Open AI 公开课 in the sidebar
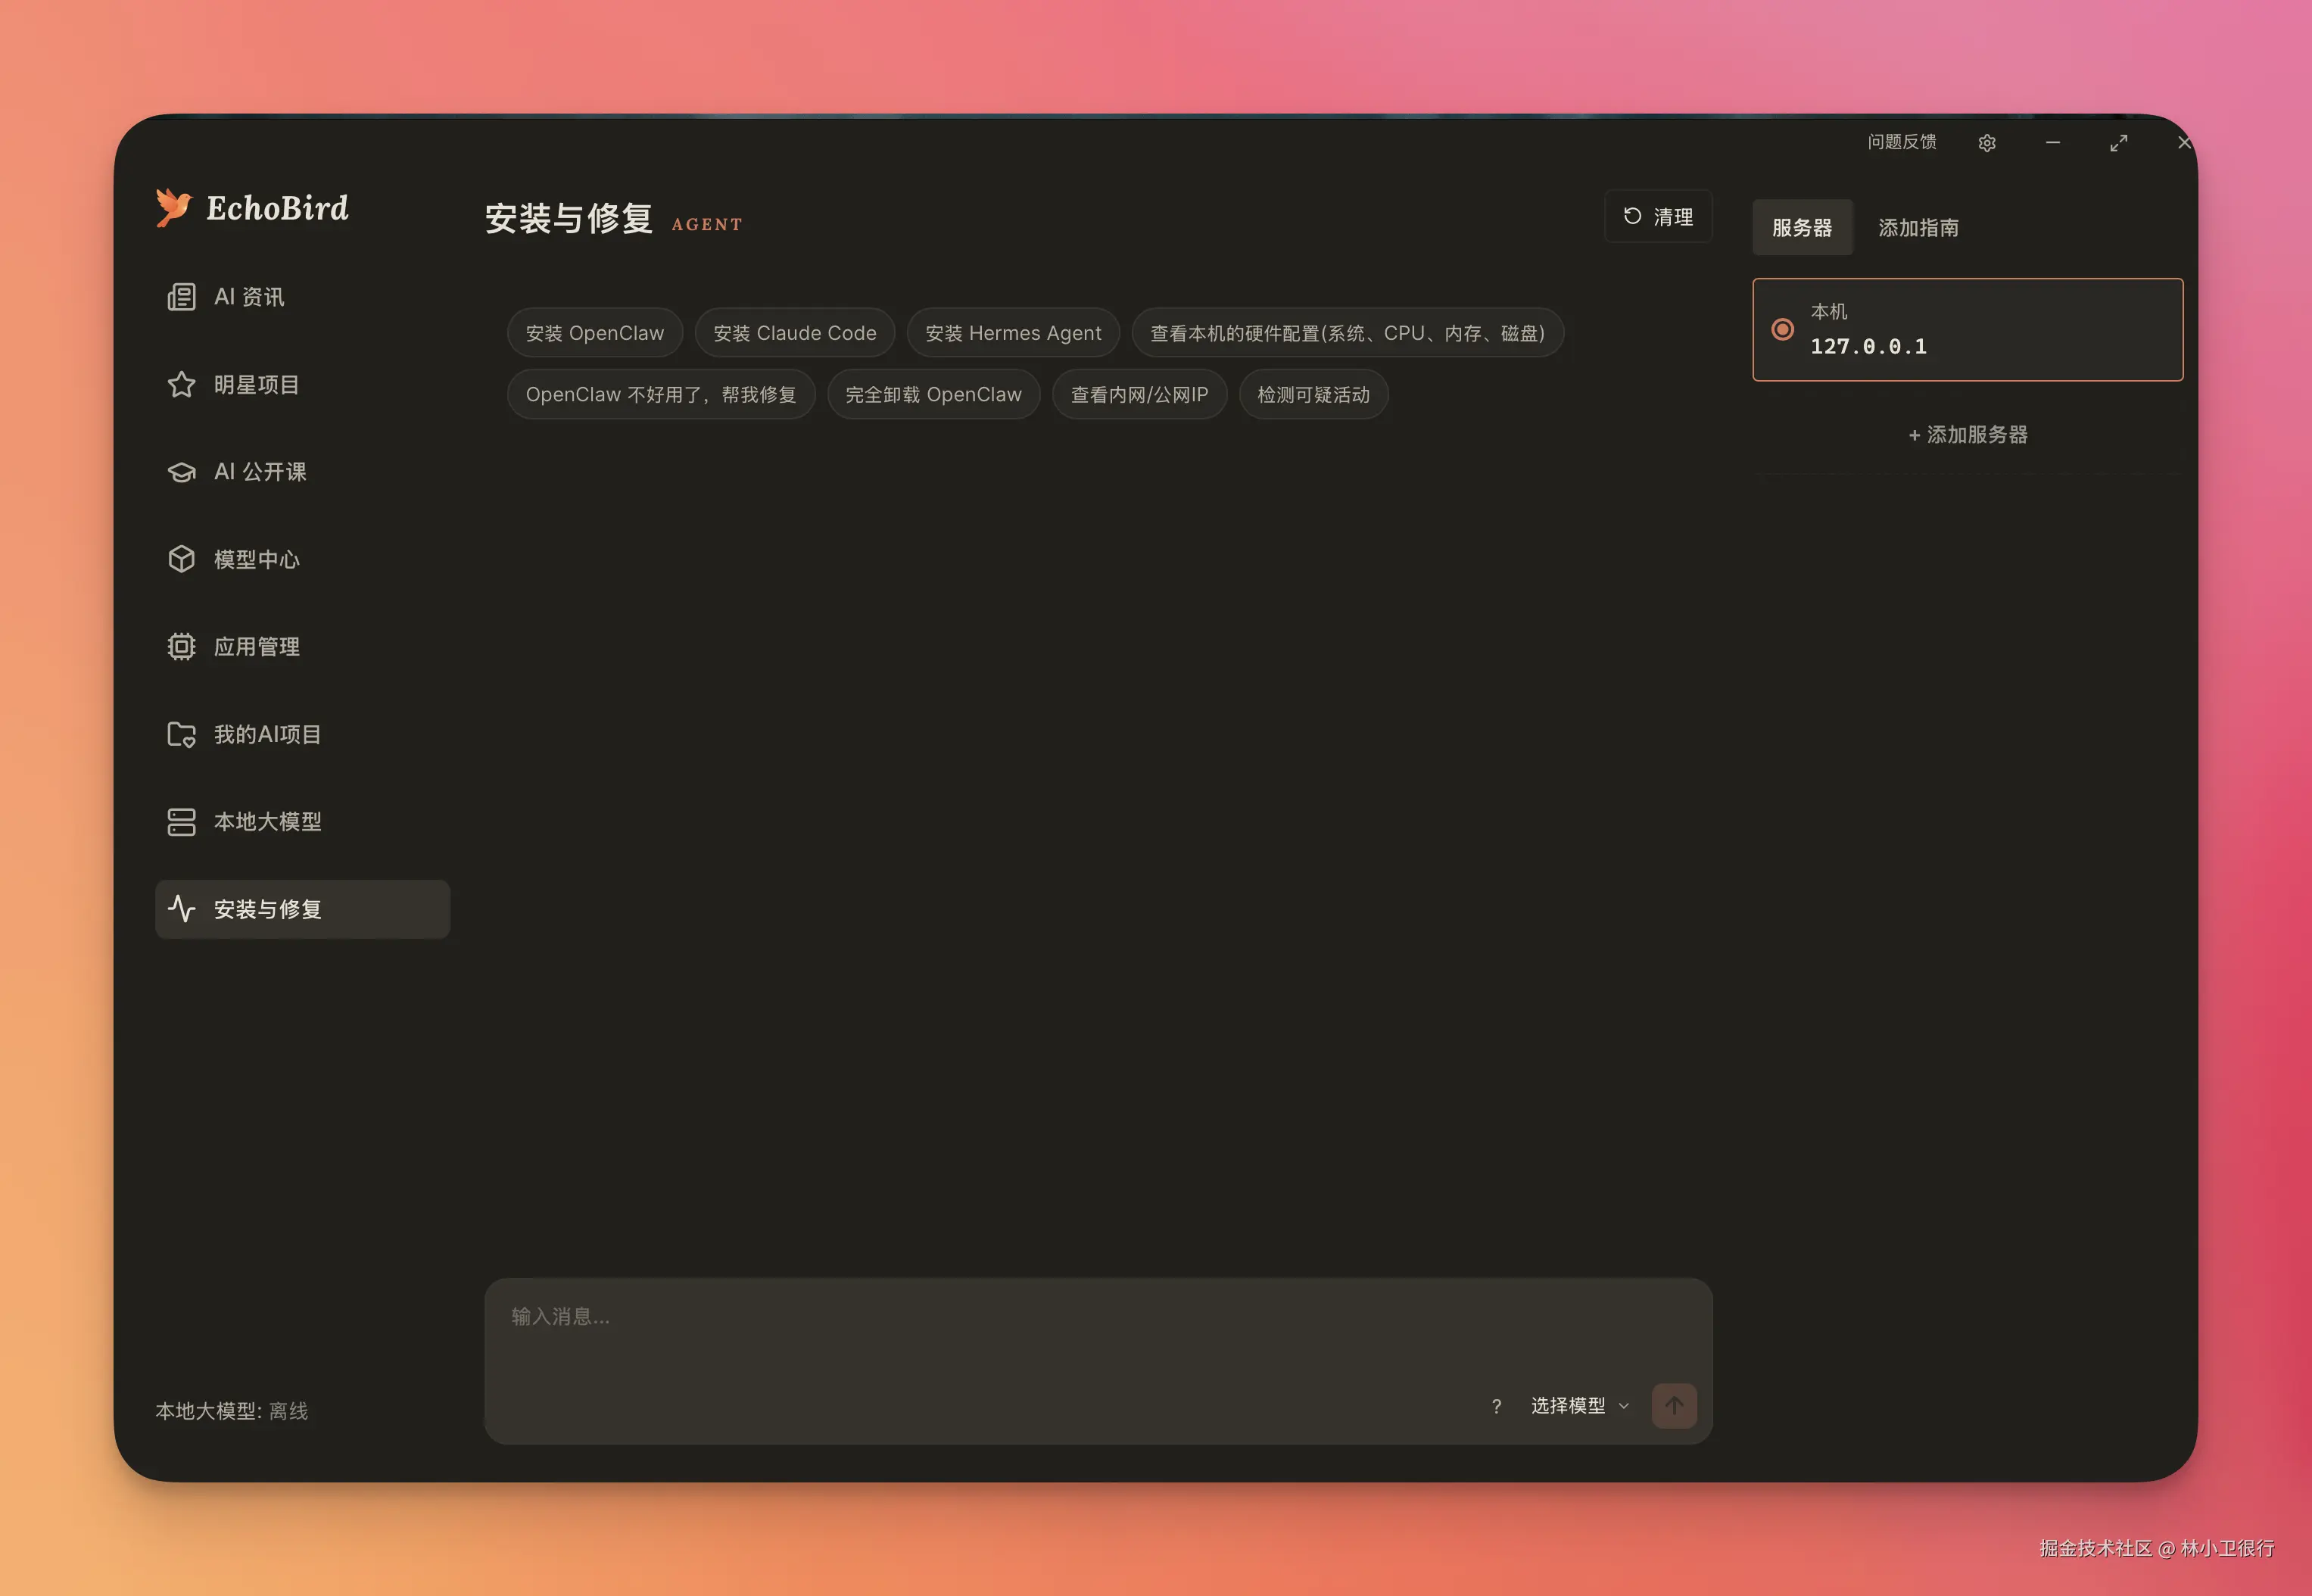The height and width of the screenshot is (1596, 2312). [302, 472]
